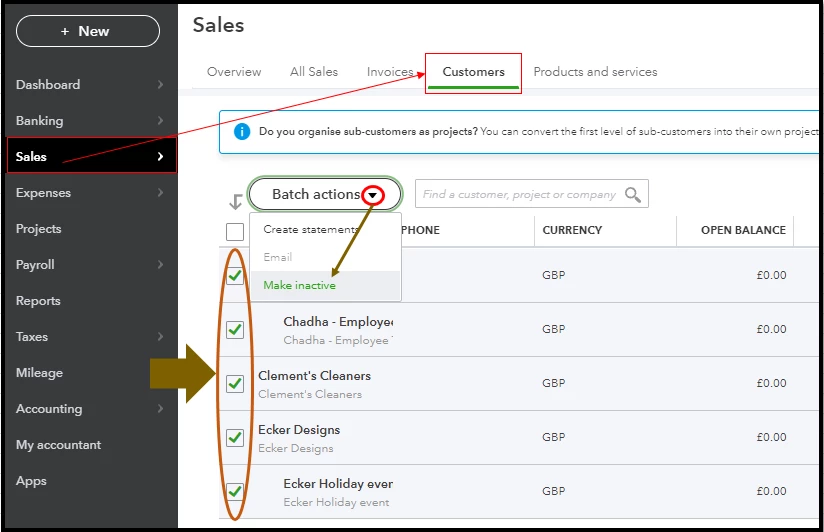
Task: Select Make inactive from the menu
Action: click(x=300, y=285)
